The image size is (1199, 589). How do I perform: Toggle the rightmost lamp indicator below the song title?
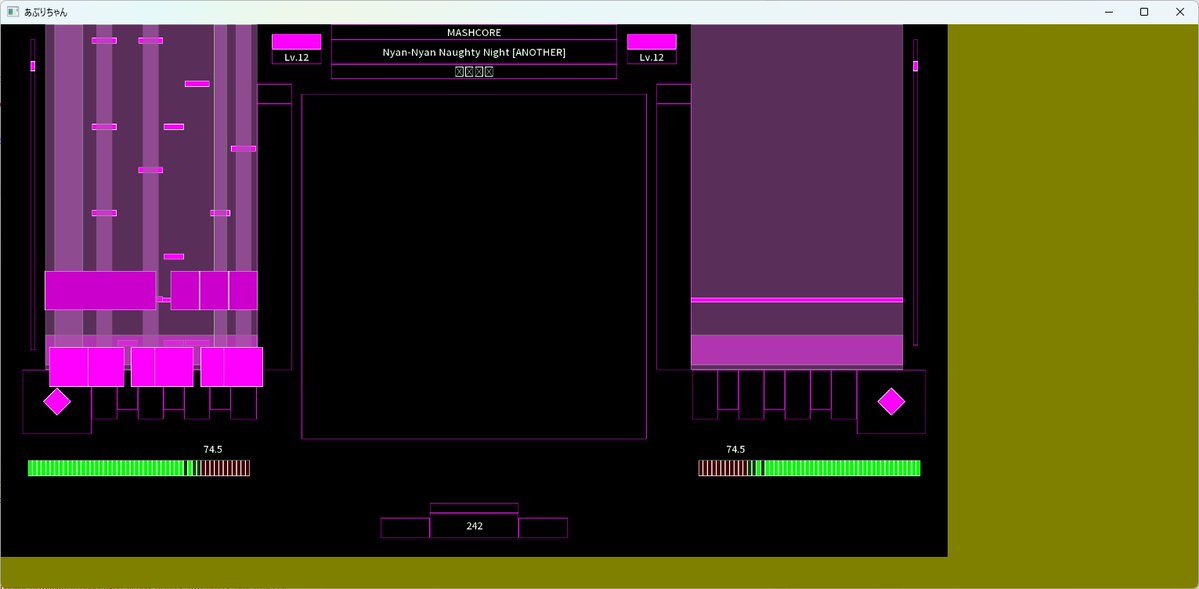pos(487,70)
